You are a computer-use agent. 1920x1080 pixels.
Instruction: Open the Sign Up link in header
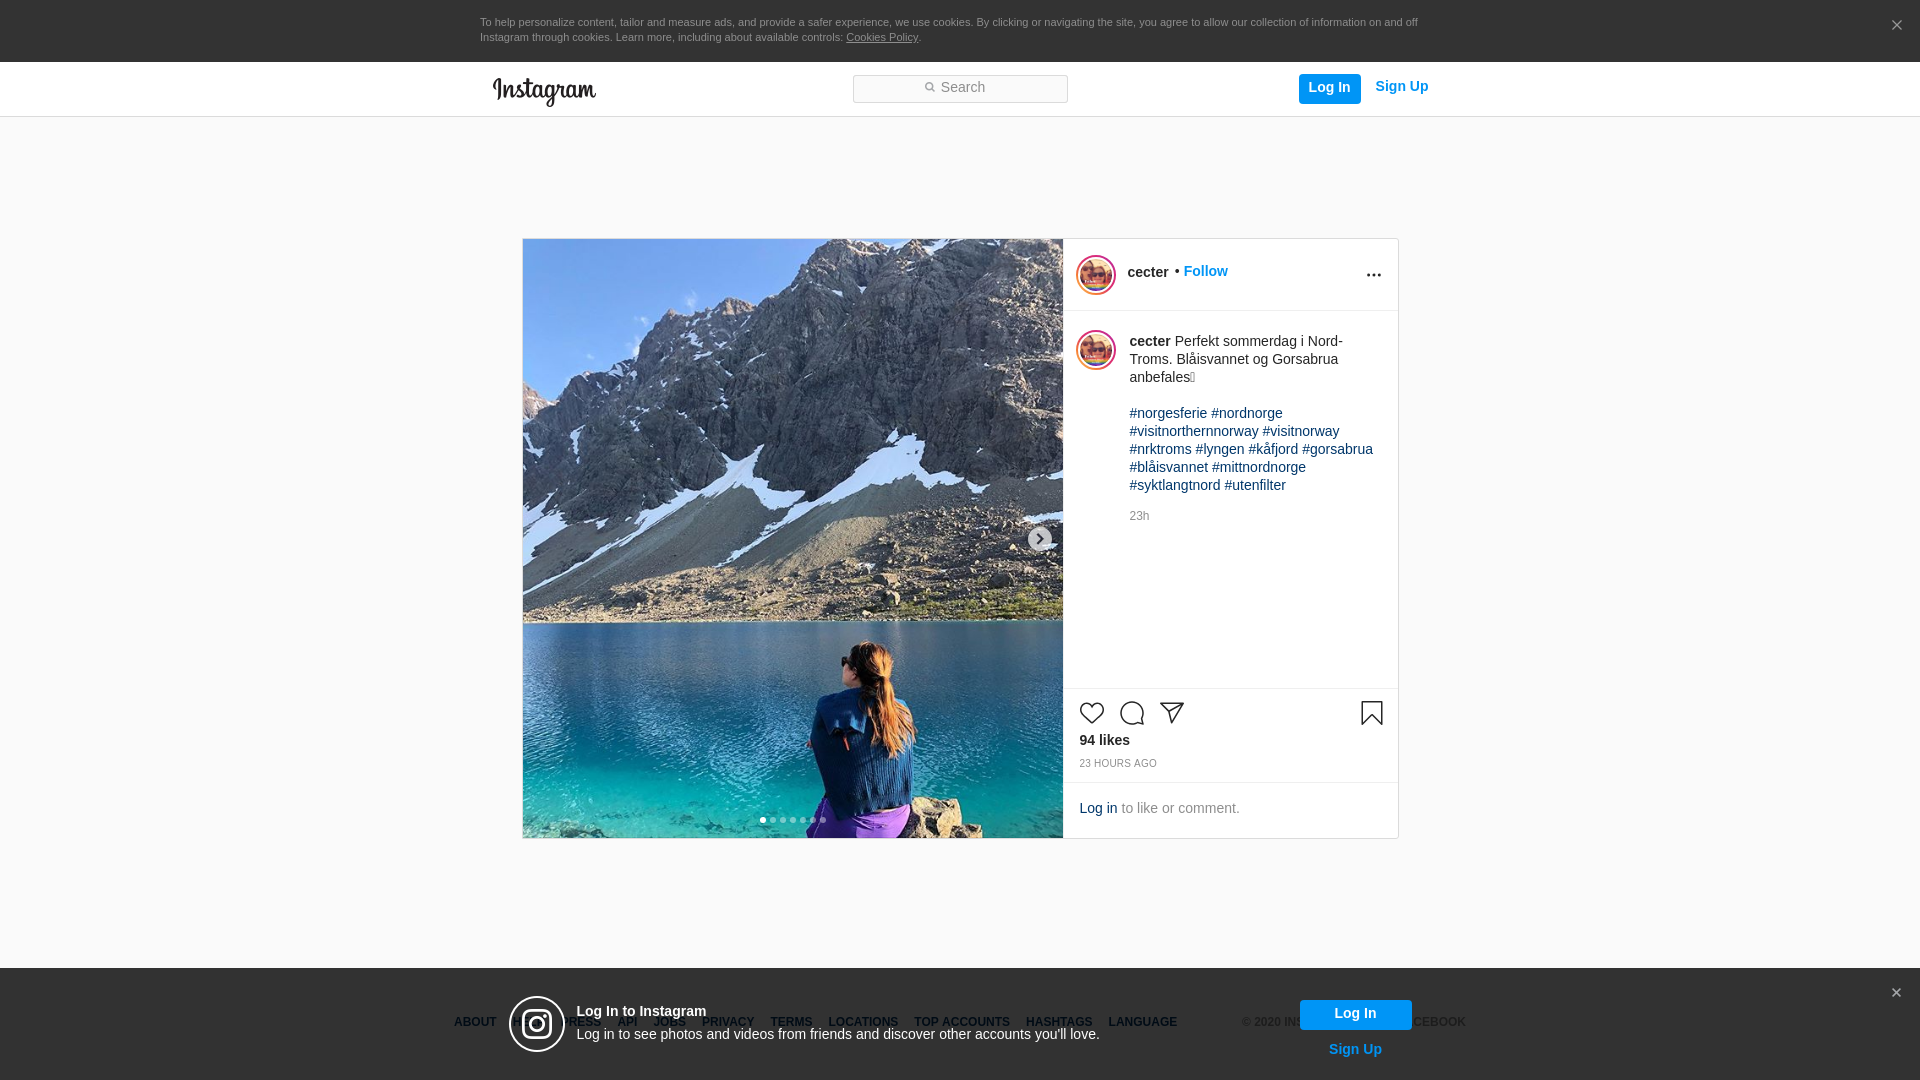tap(1401, 87)
